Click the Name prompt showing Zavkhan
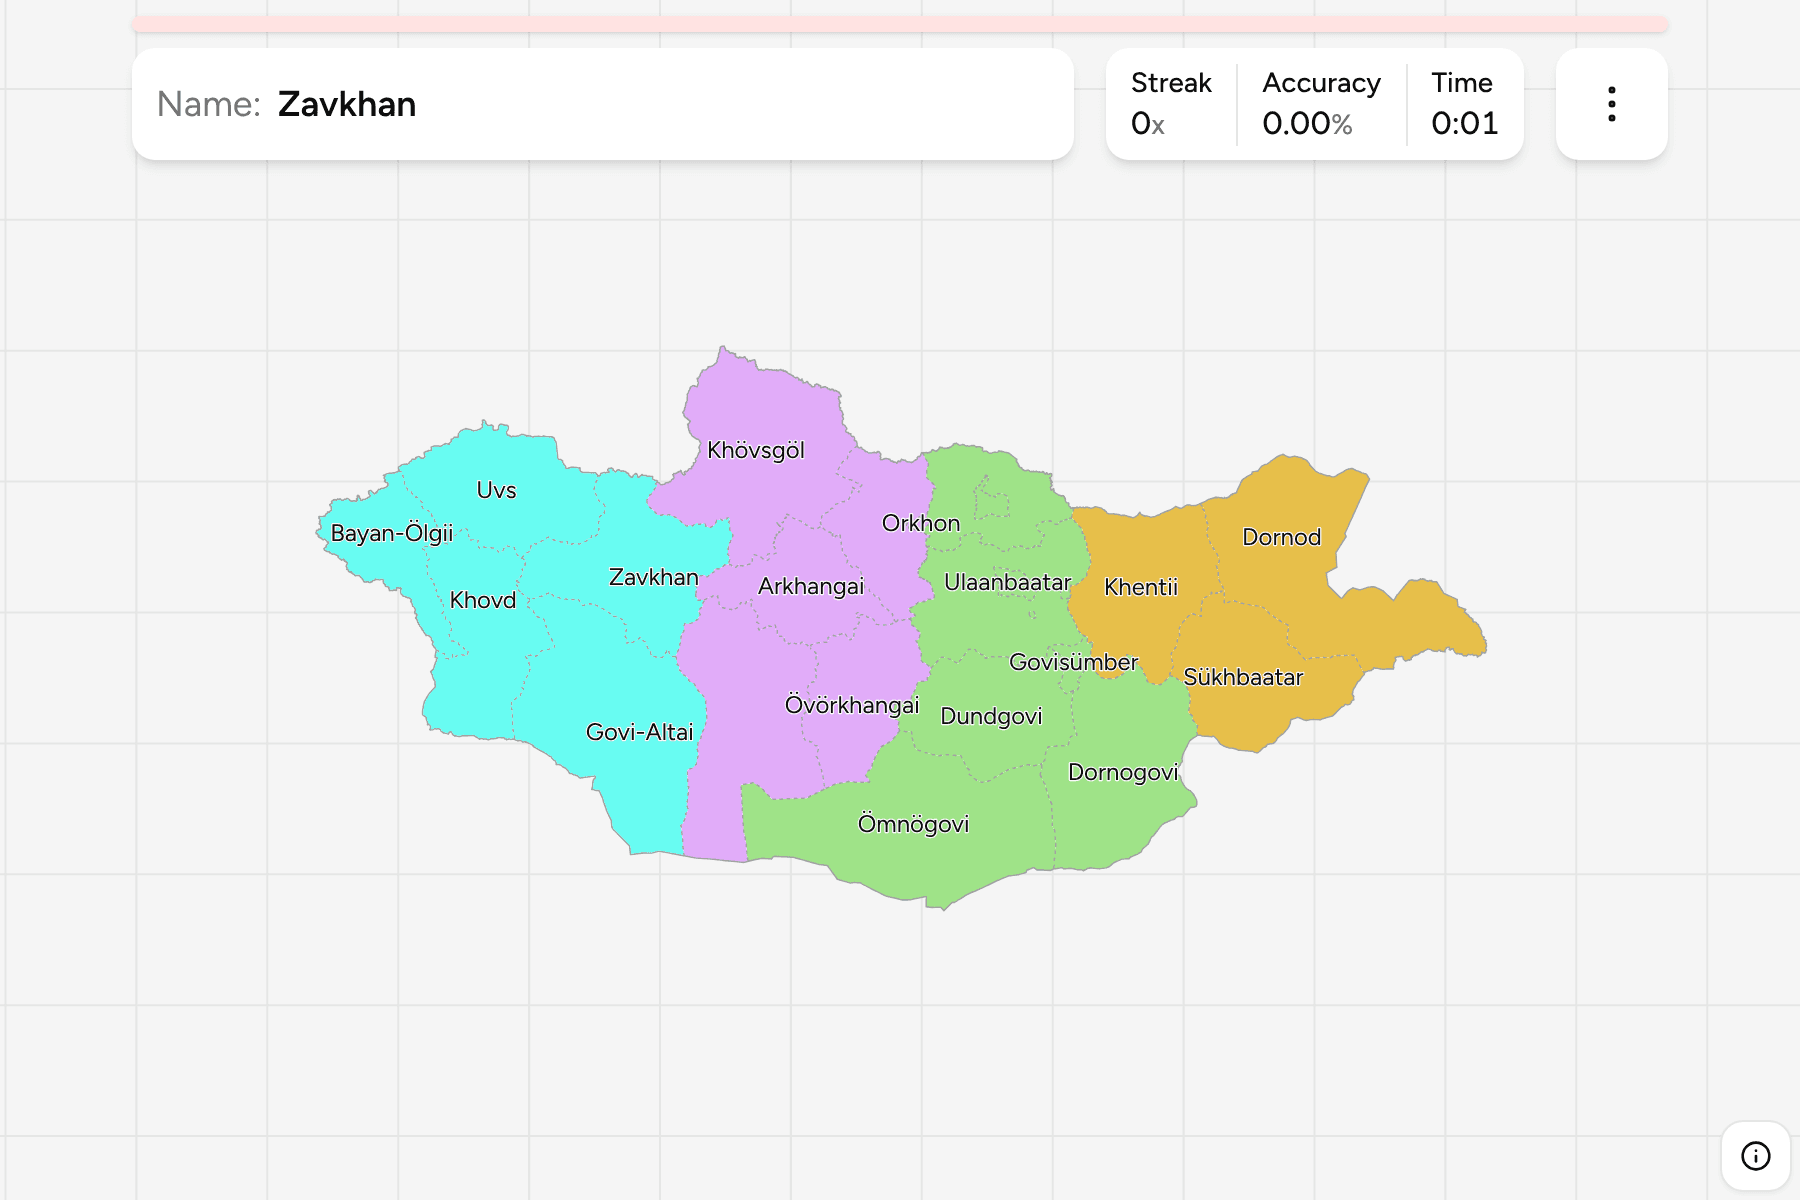 click(603, 104)
